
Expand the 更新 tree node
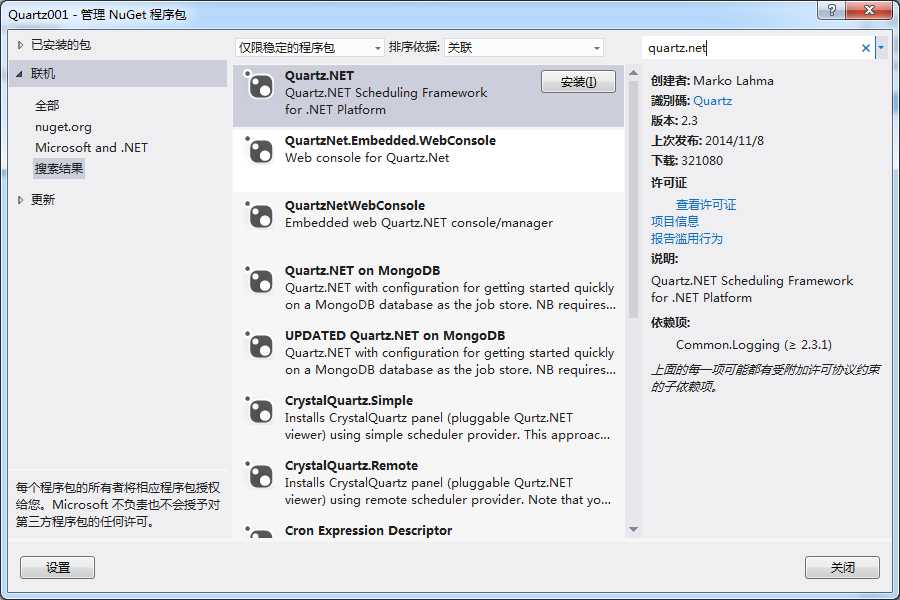pyautogui.click(x=20, y=200)
